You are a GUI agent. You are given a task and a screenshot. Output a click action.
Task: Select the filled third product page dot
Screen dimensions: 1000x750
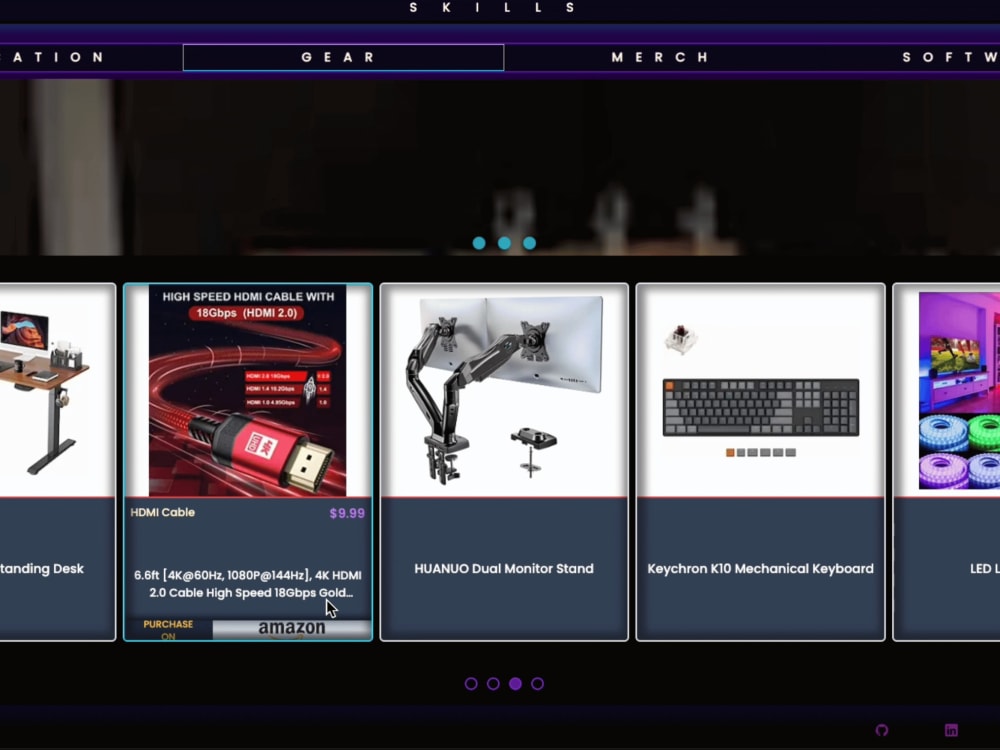point(515,684)
